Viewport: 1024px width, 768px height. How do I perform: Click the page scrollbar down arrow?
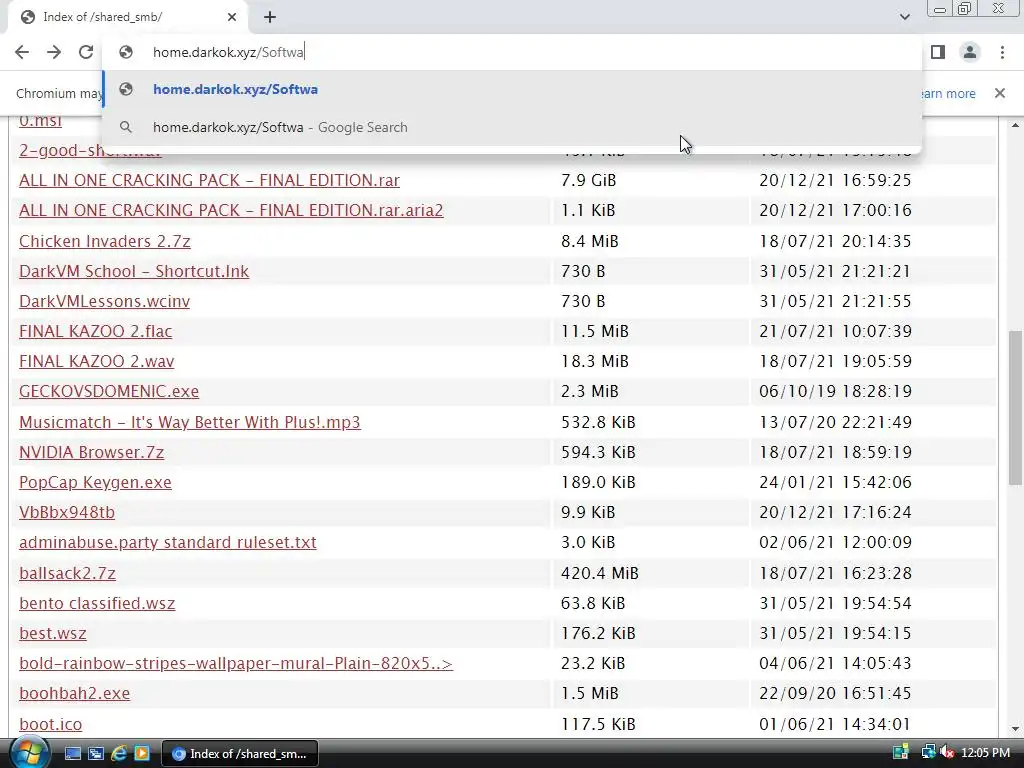1015,729
